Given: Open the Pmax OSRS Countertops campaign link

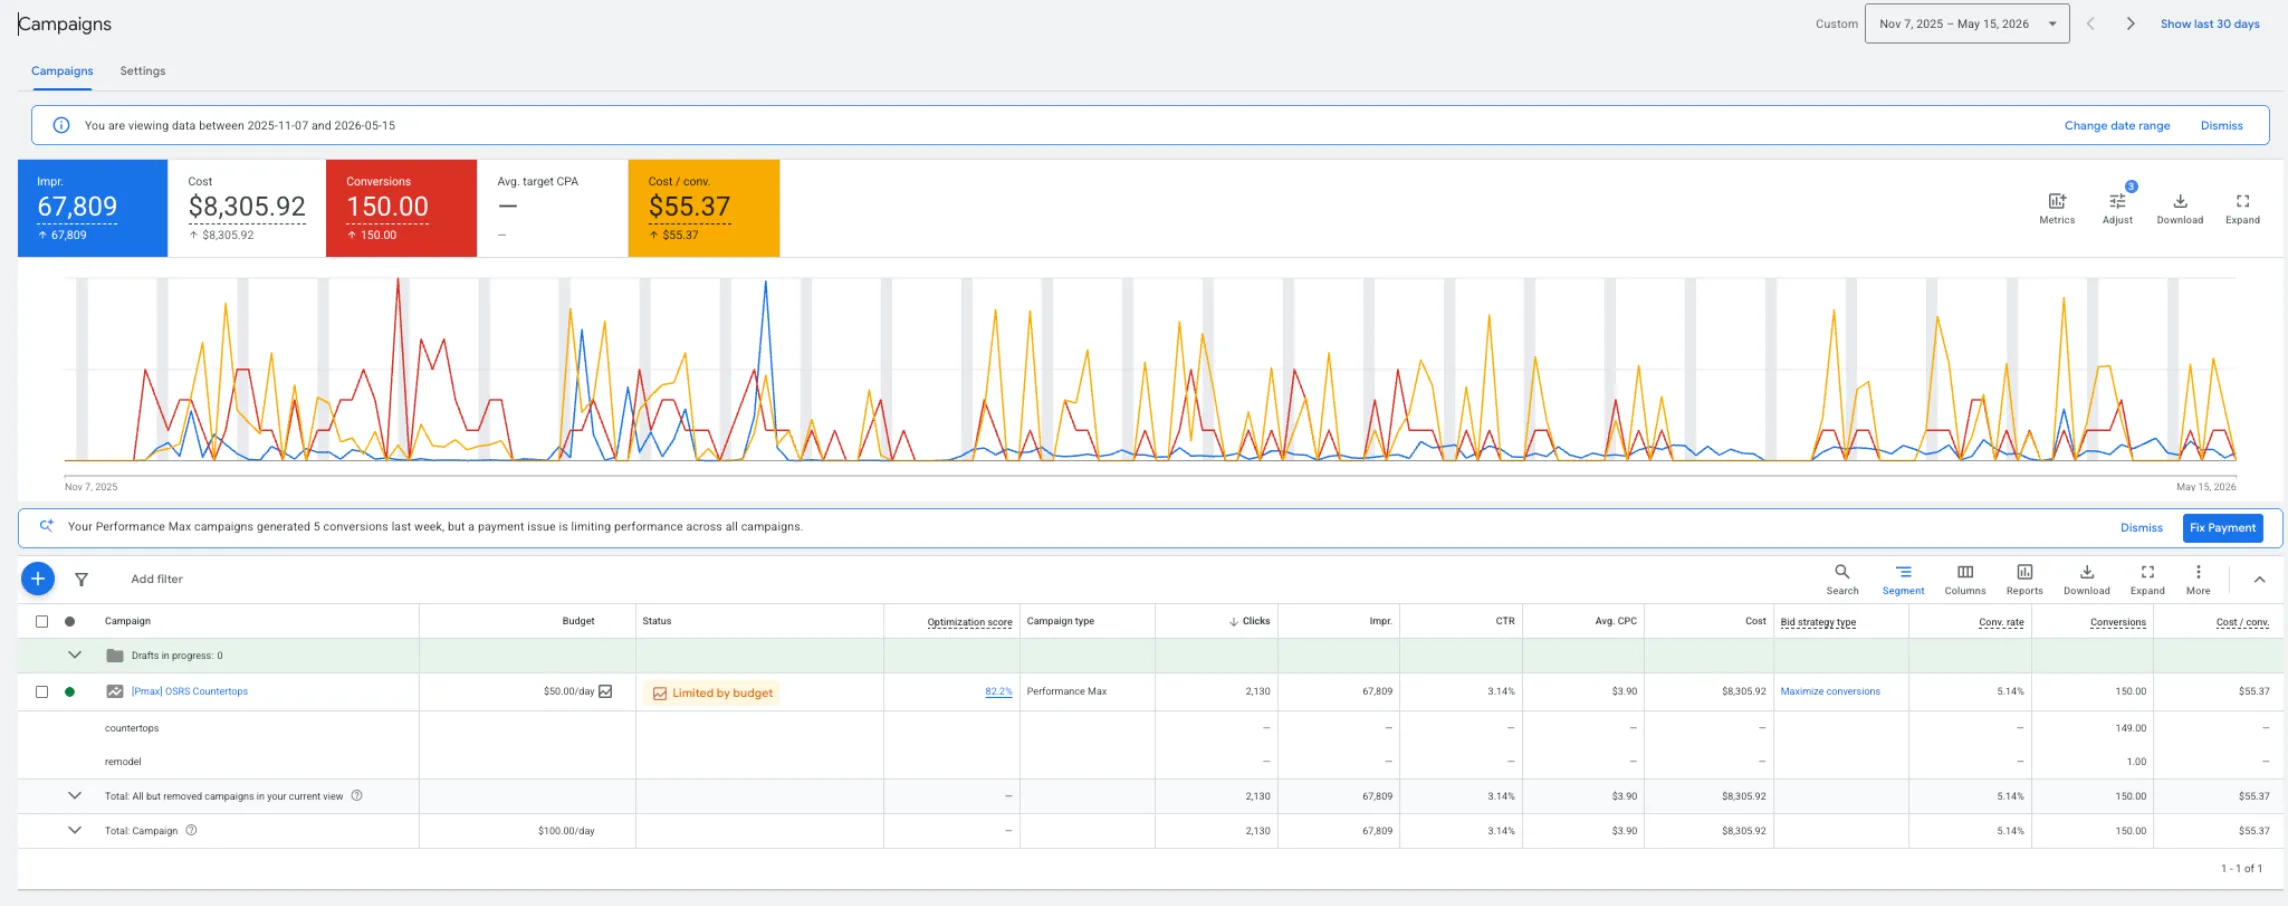Looking at the screenshot, I should click(190, 691).
